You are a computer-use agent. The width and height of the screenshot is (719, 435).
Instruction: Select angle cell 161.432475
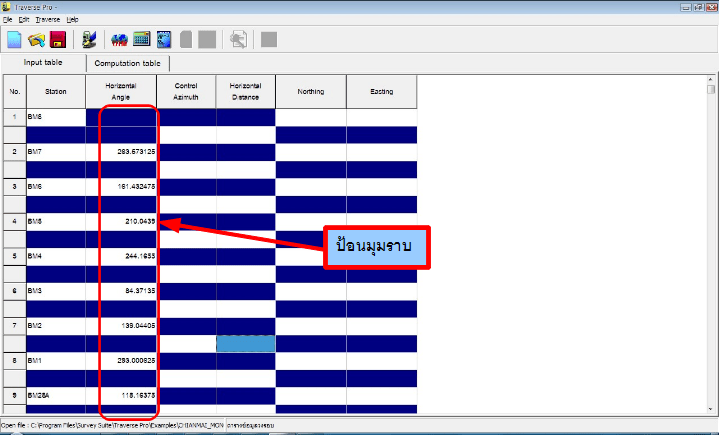121,187
